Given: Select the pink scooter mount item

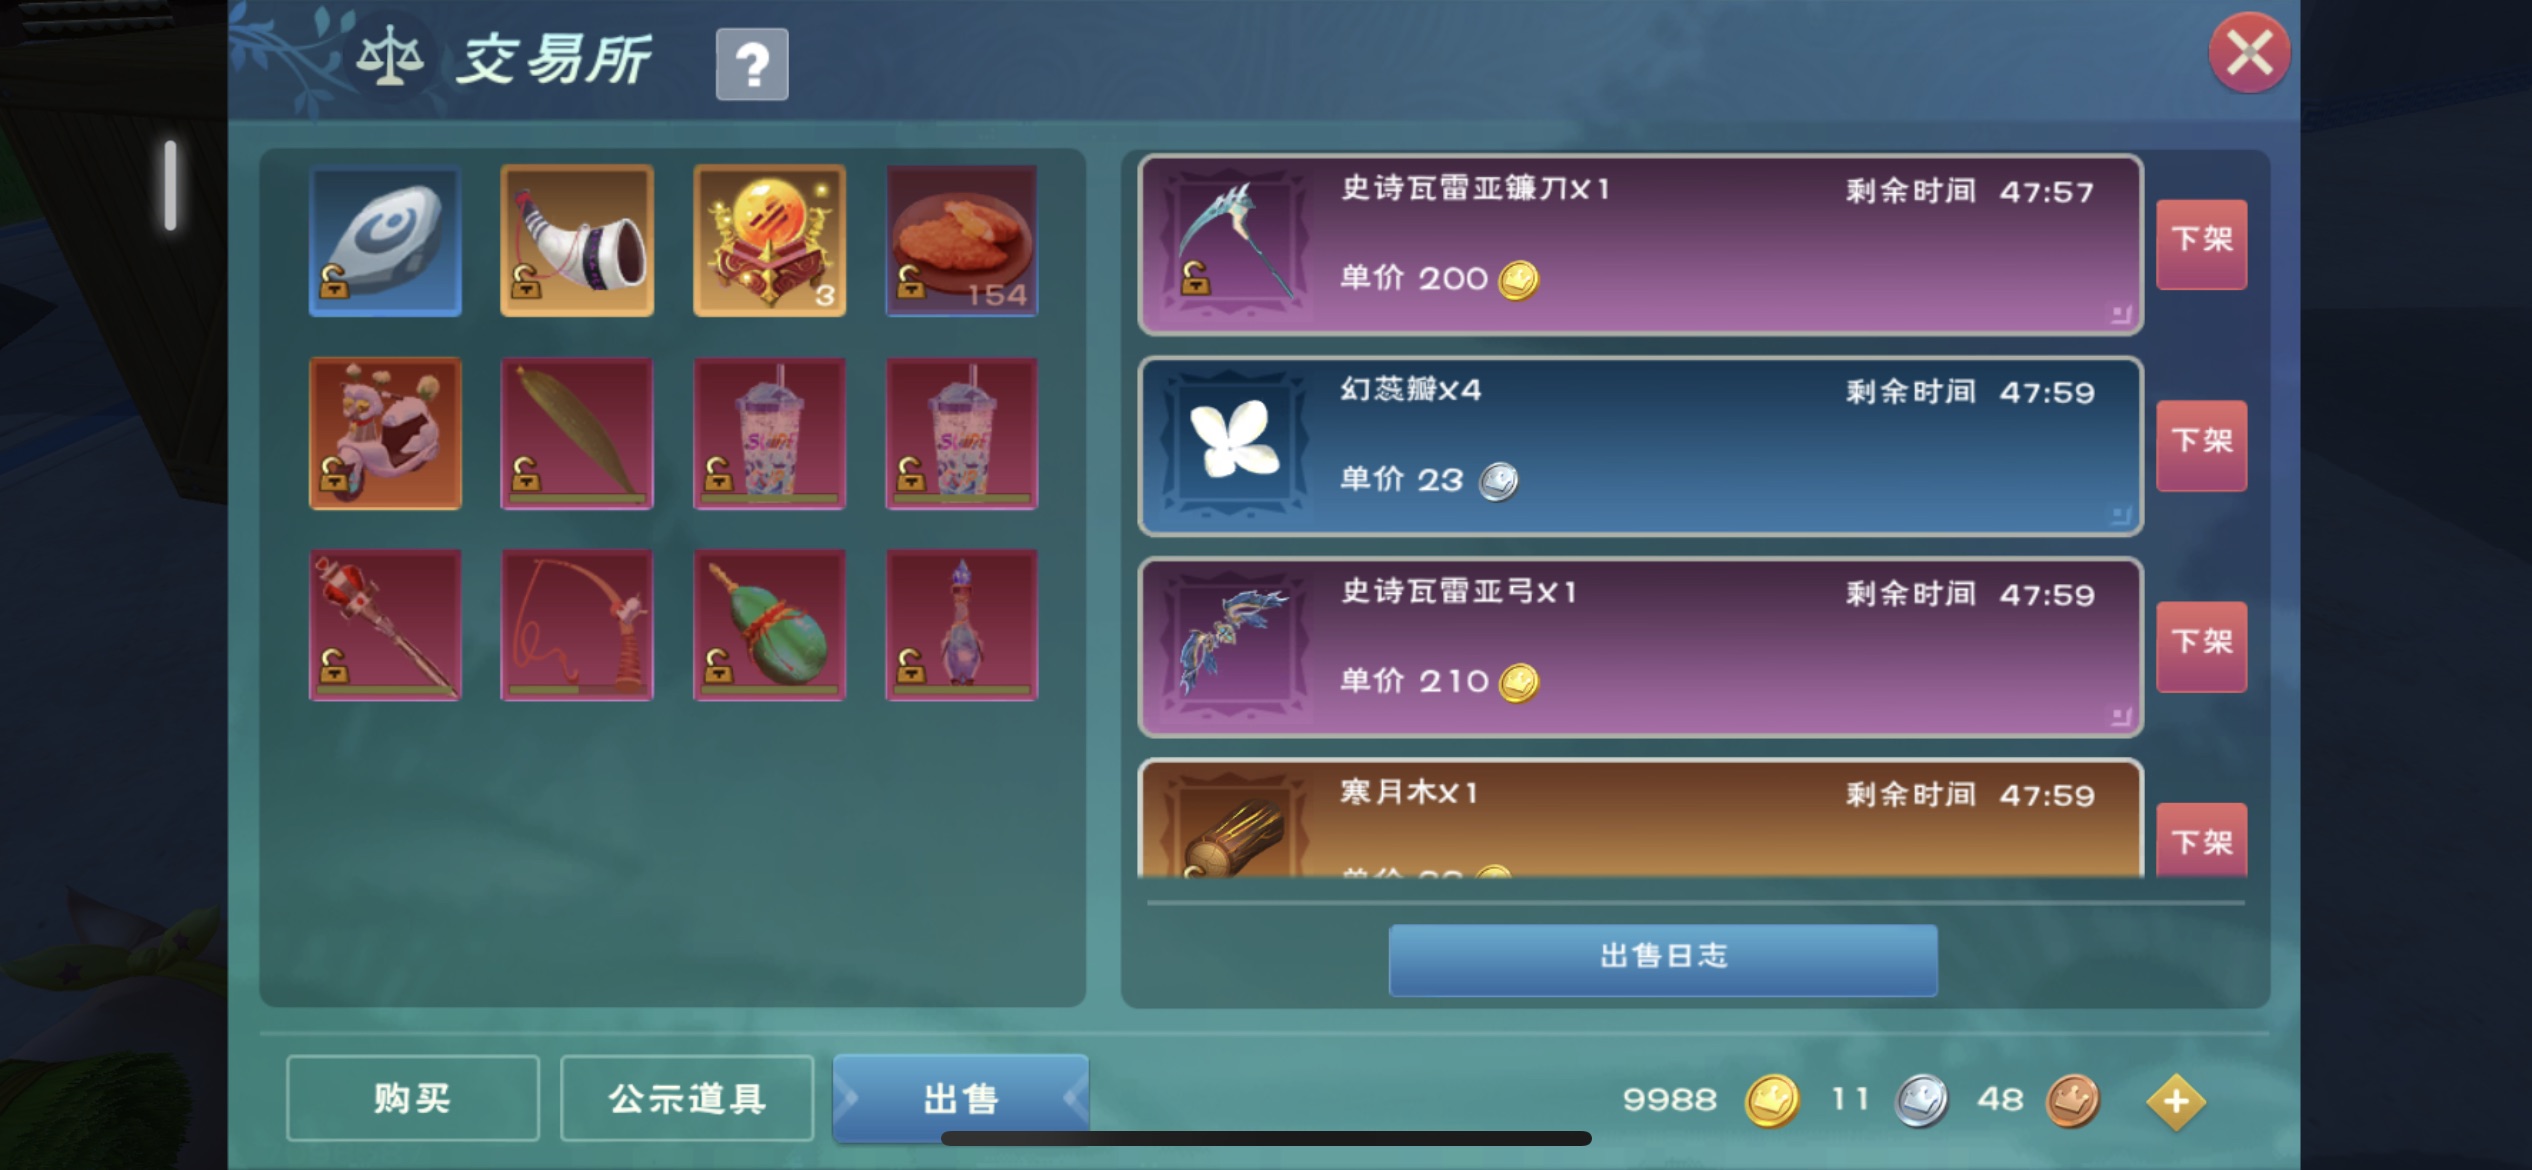Looking at the screenshot, I should 385,433.
